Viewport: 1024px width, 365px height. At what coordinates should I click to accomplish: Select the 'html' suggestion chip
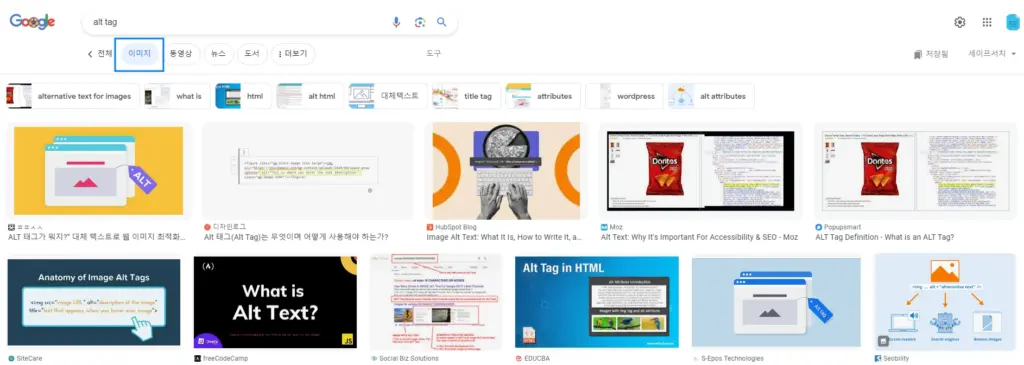pos(243,96)
